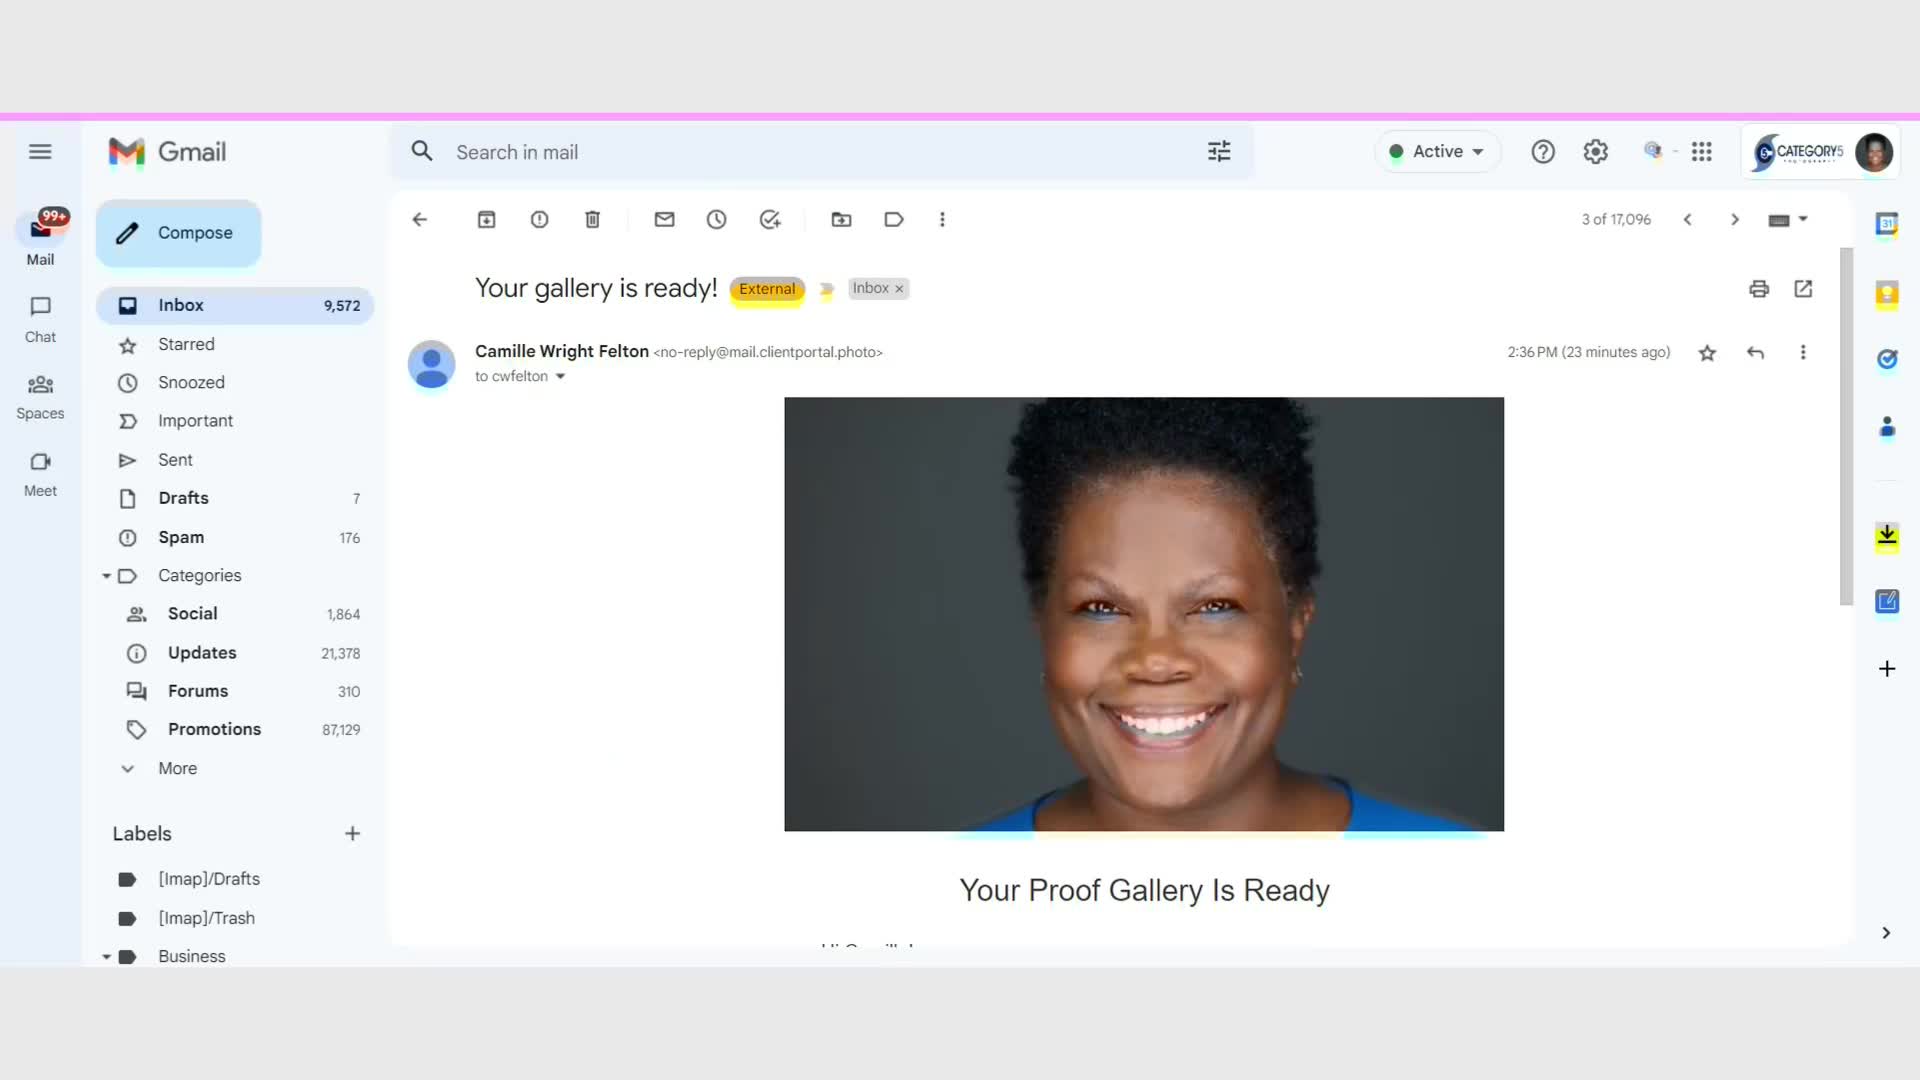This screenshot has height=1080, width=1920.
Task: Archive this email using the toolbar icon
Action: coord(486,220)
